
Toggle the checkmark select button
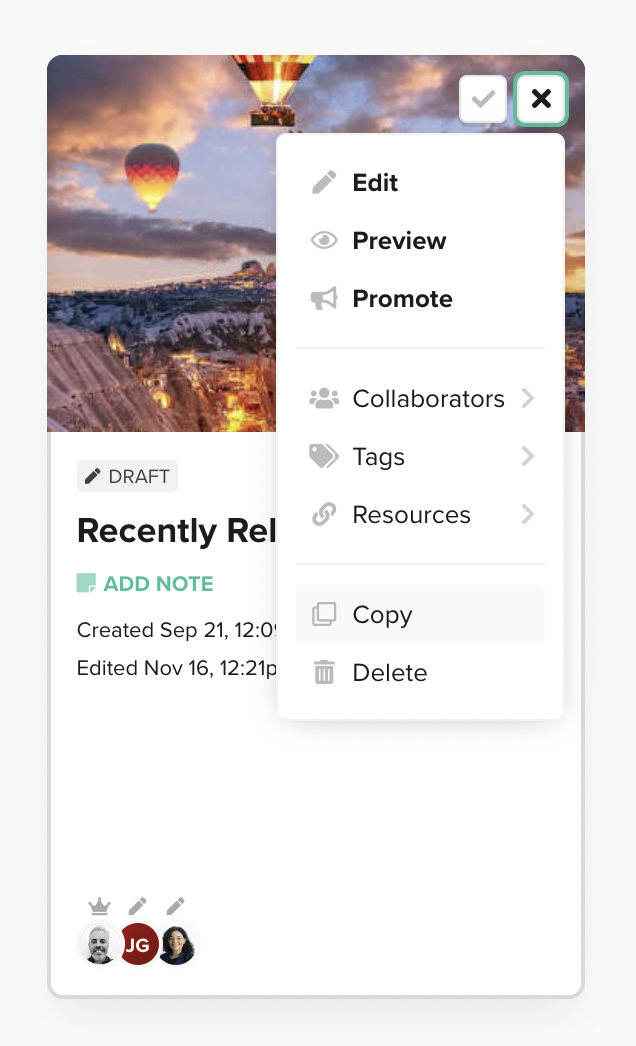point(483,99)
